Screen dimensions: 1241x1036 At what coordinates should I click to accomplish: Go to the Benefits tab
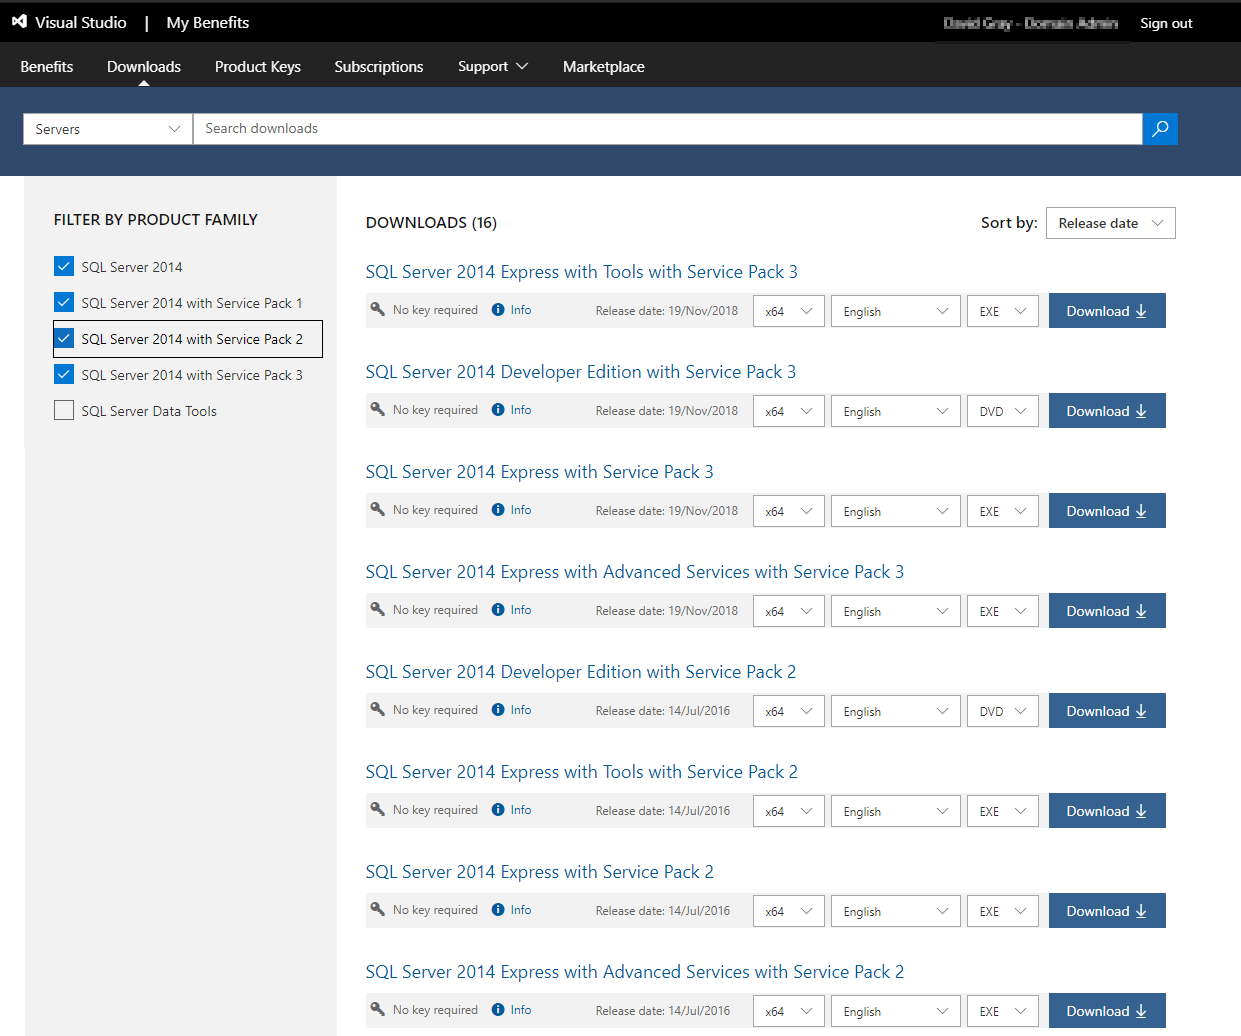tap(47, 66)
